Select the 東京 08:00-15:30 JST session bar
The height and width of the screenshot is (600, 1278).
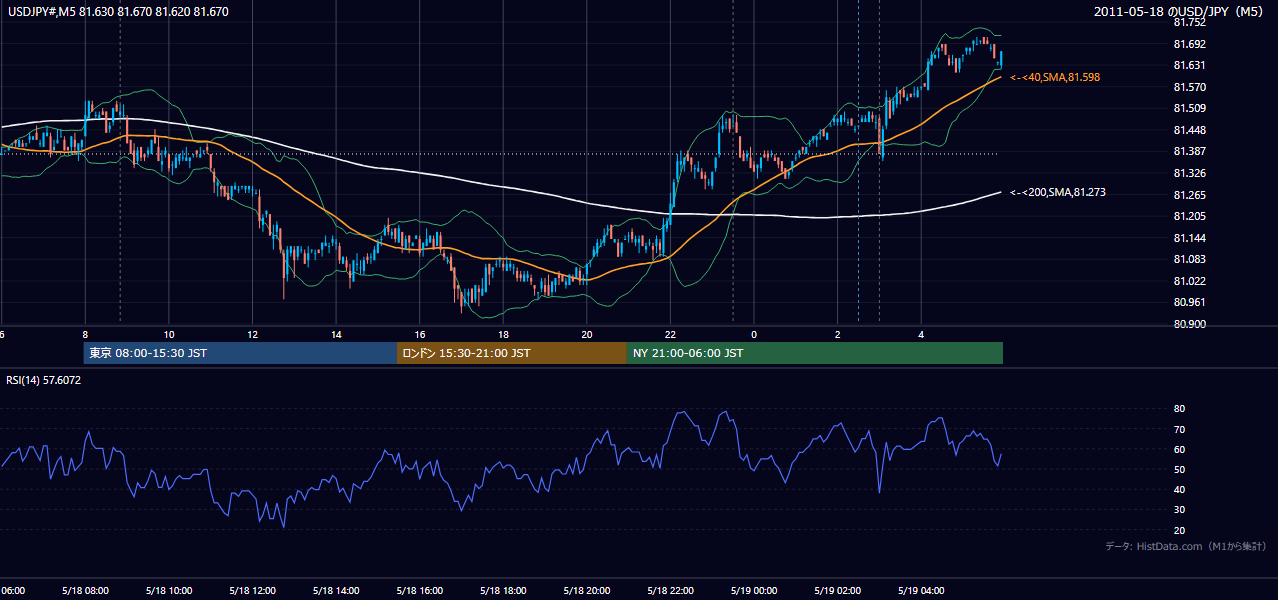(x=240, y=353)
